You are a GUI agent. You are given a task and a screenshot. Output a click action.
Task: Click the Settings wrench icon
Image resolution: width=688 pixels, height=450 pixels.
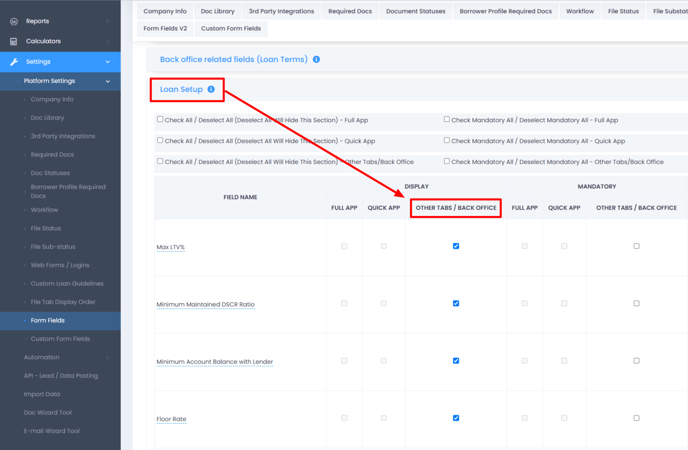pos(14,62)
